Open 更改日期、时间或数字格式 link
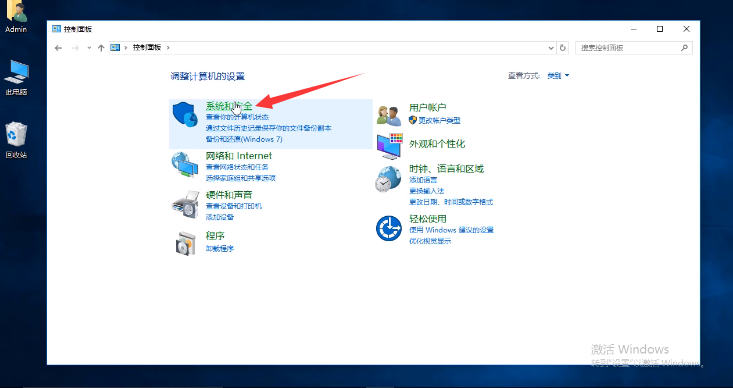The image size is (733, 388). pos(451,202)
